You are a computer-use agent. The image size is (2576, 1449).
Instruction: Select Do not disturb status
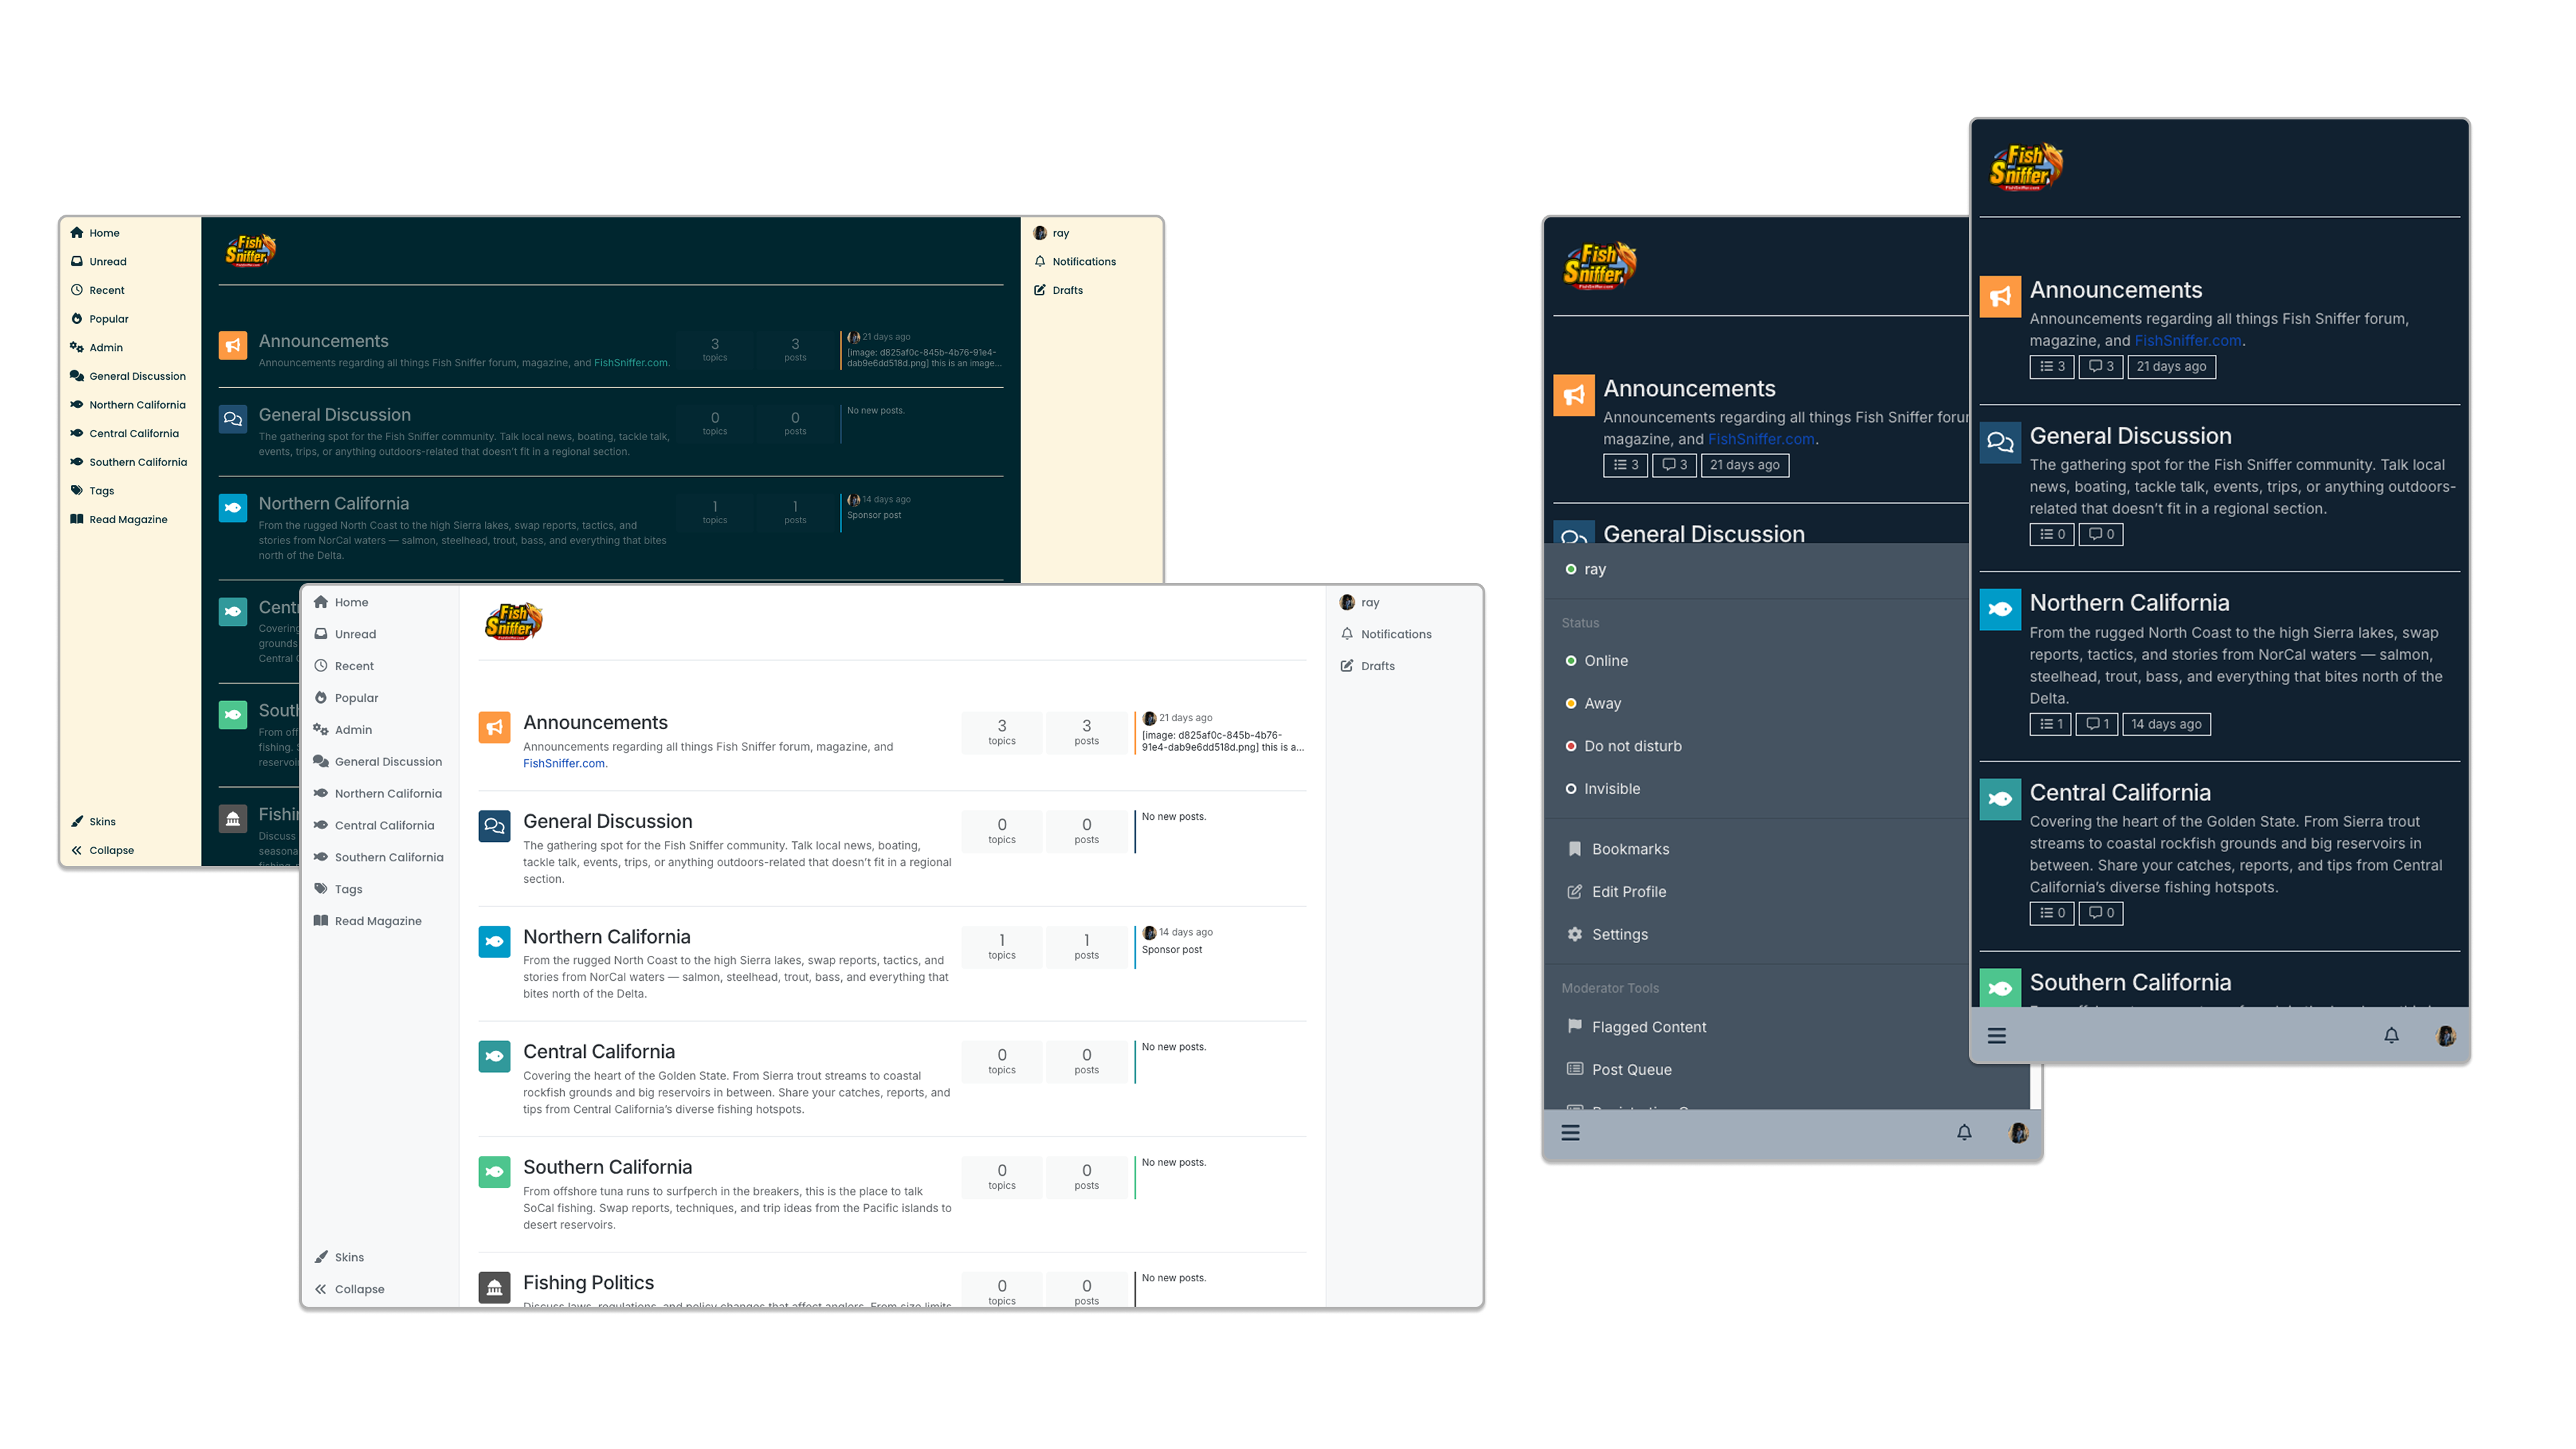1632,747
